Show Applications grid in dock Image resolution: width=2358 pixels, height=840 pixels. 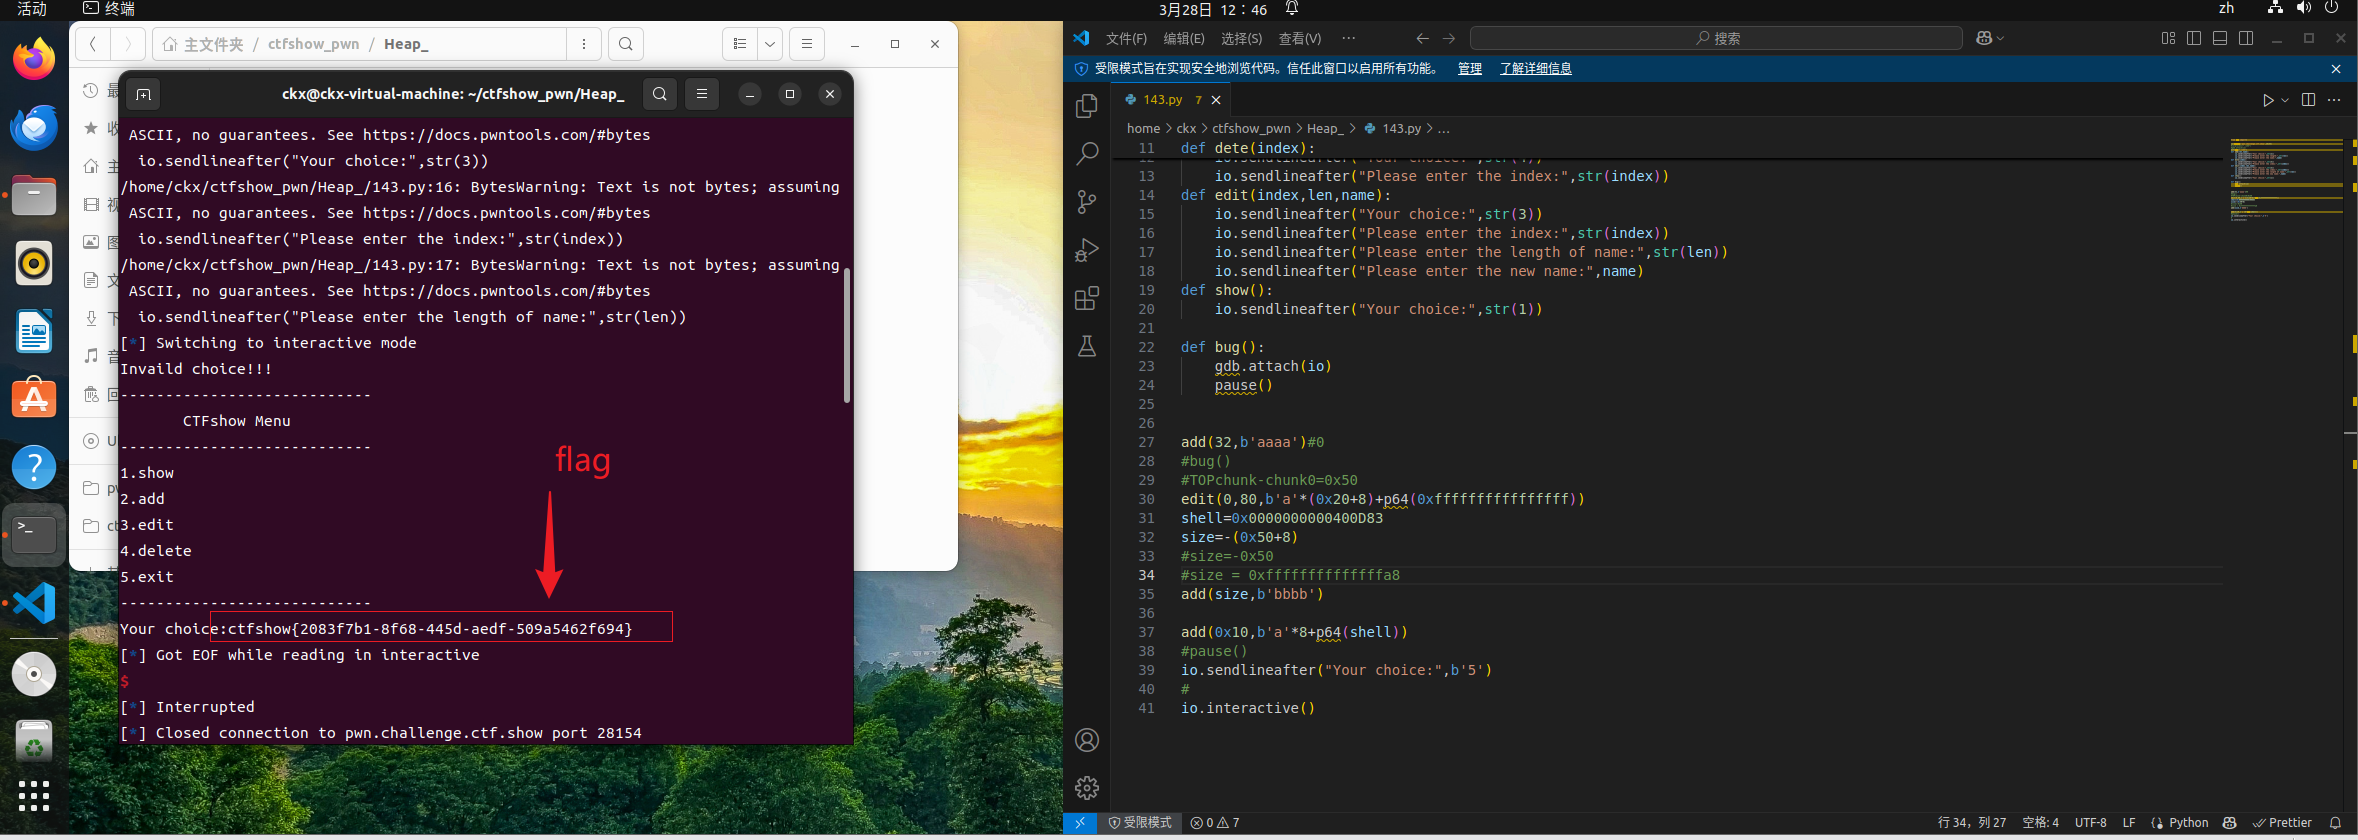point(34,795)
